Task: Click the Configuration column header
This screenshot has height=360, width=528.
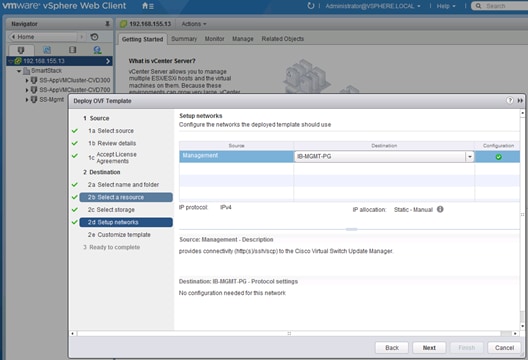Action: [x=498, y=145]
